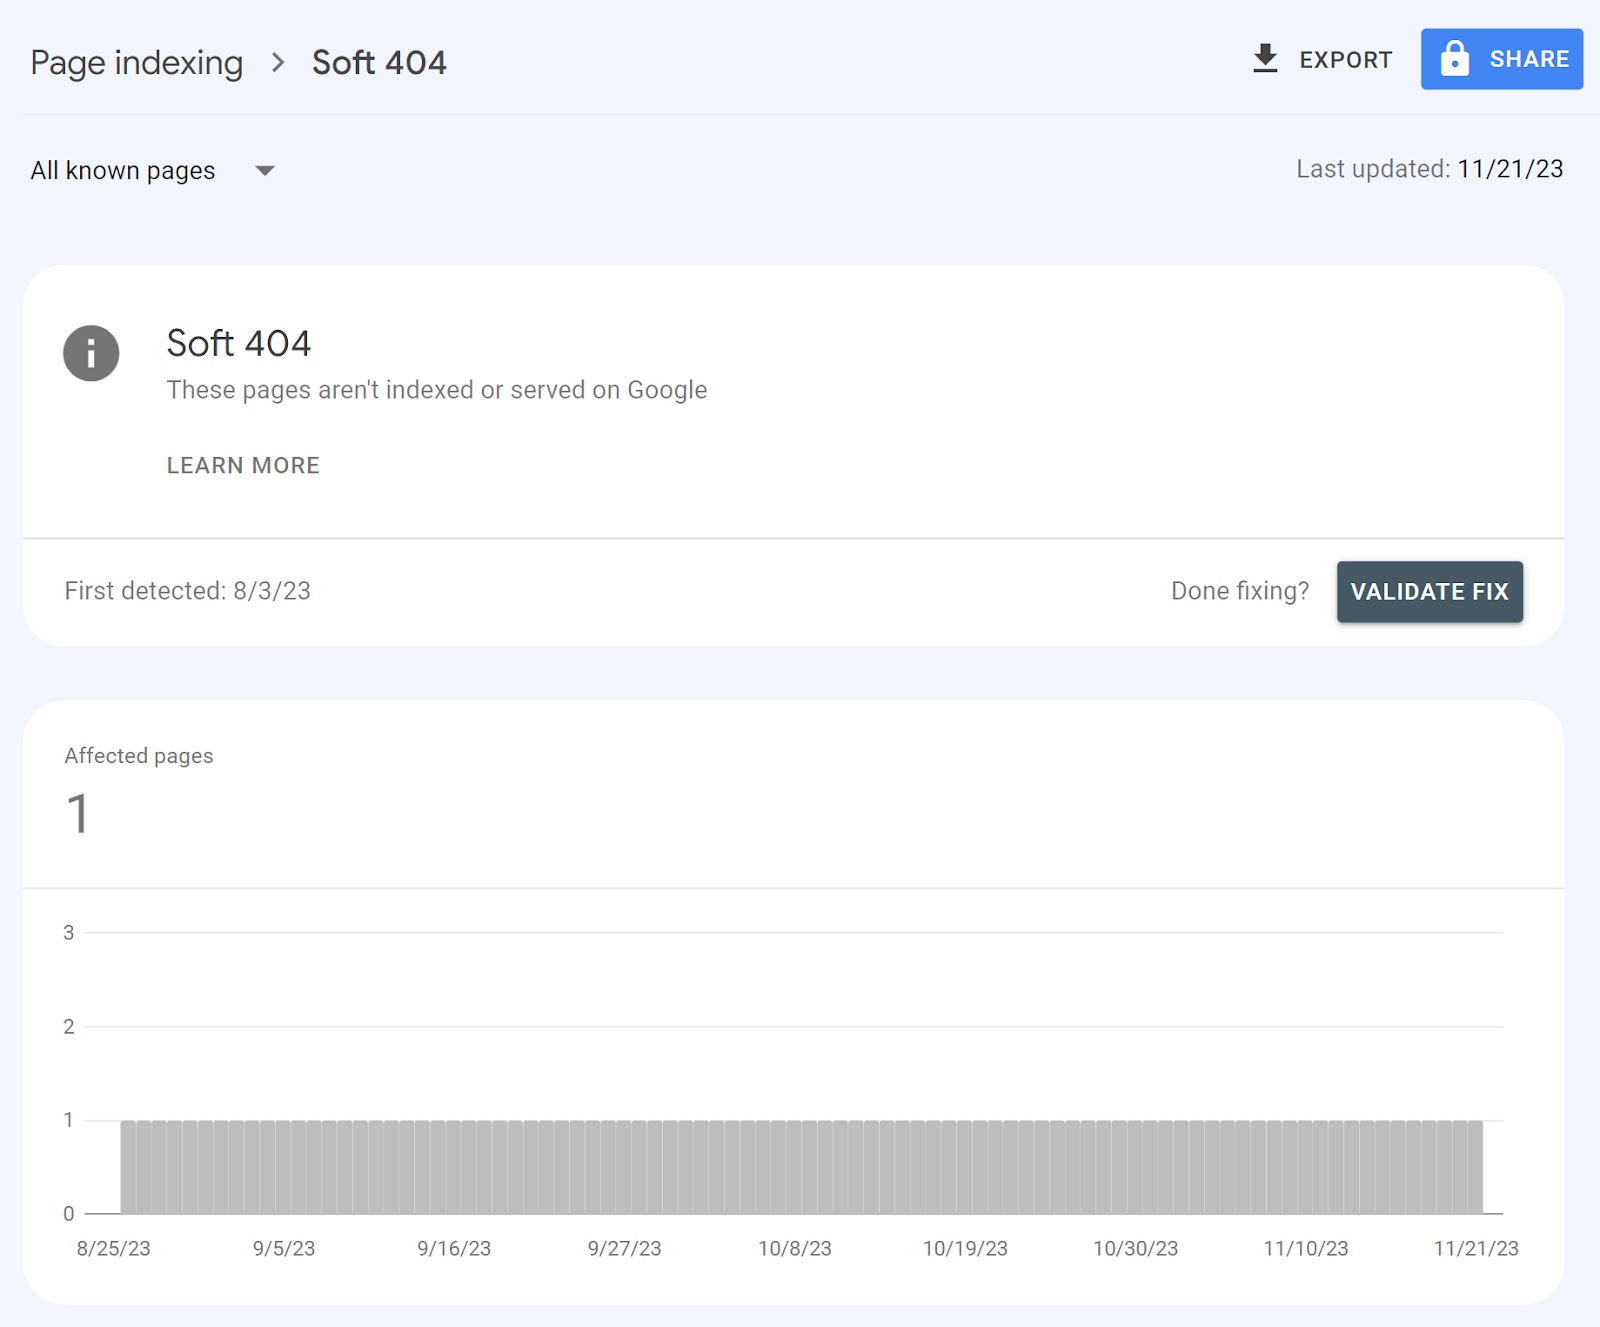
Task: Expand the All known pages dropdown arrow
Action: coord(265,171)
